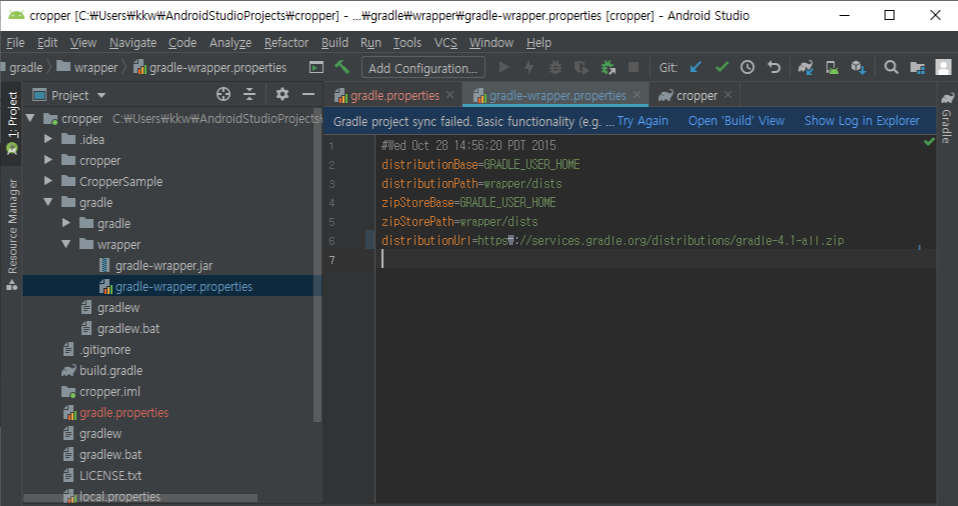This screenshot has height=506, width=958.
Task: Open Project Structure folder icon
Action: [x=917, y=67]
